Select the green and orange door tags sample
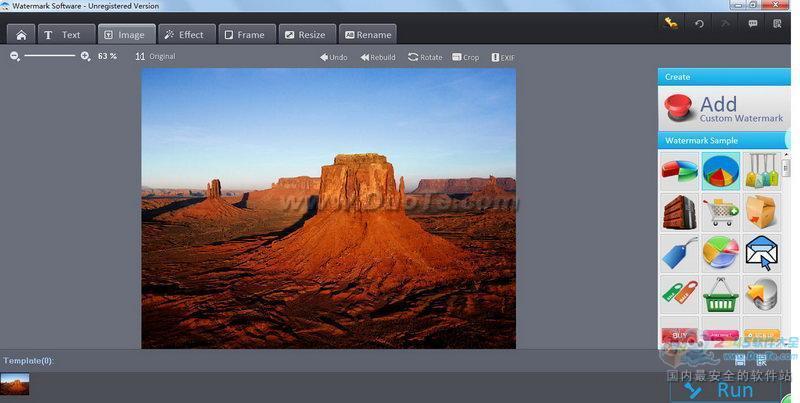 click(x=679, y=294)
